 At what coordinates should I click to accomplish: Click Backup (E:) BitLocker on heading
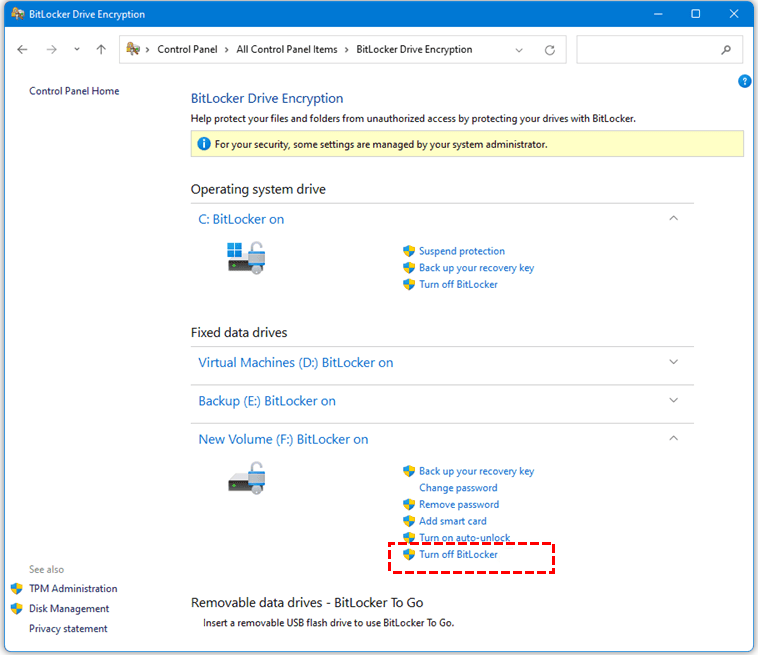pos(267,401)
